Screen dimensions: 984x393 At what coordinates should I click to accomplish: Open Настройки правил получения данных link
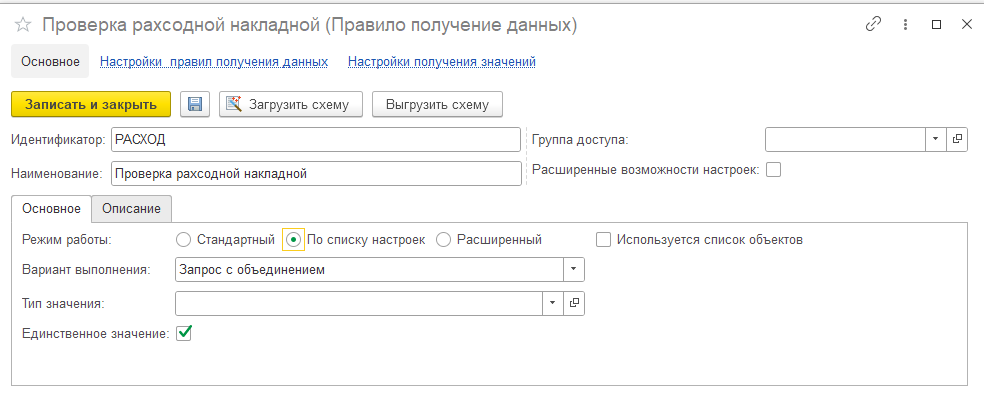tap(214, 62)
